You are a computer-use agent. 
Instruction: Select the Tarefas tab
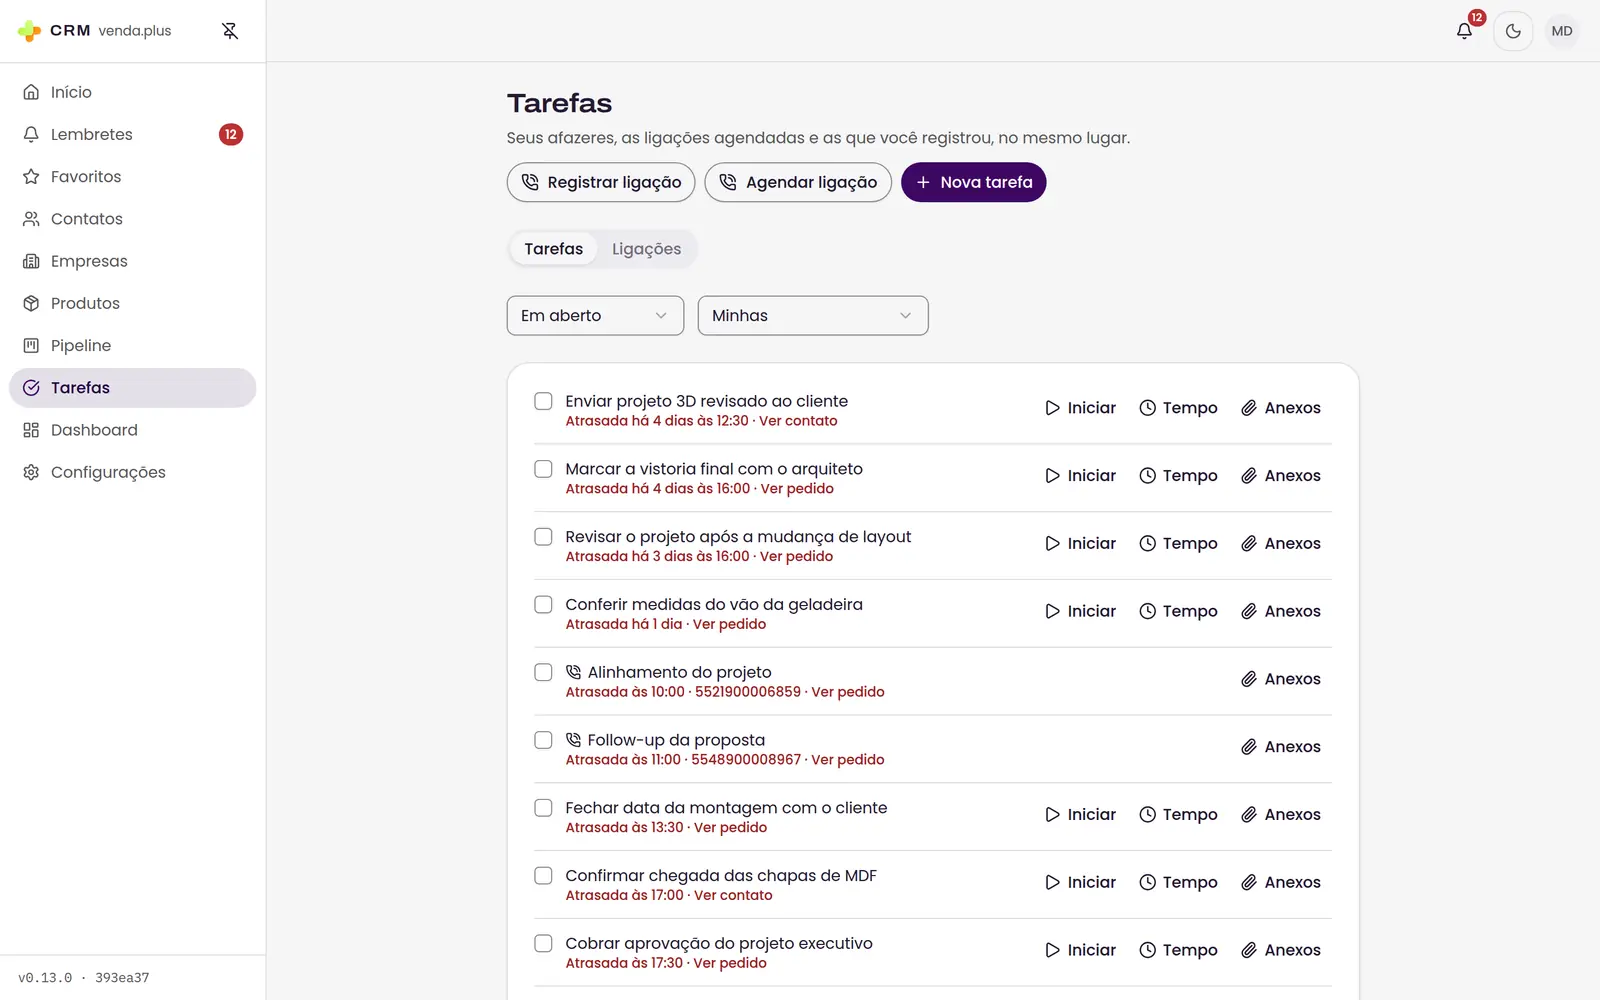click(553, 249)
